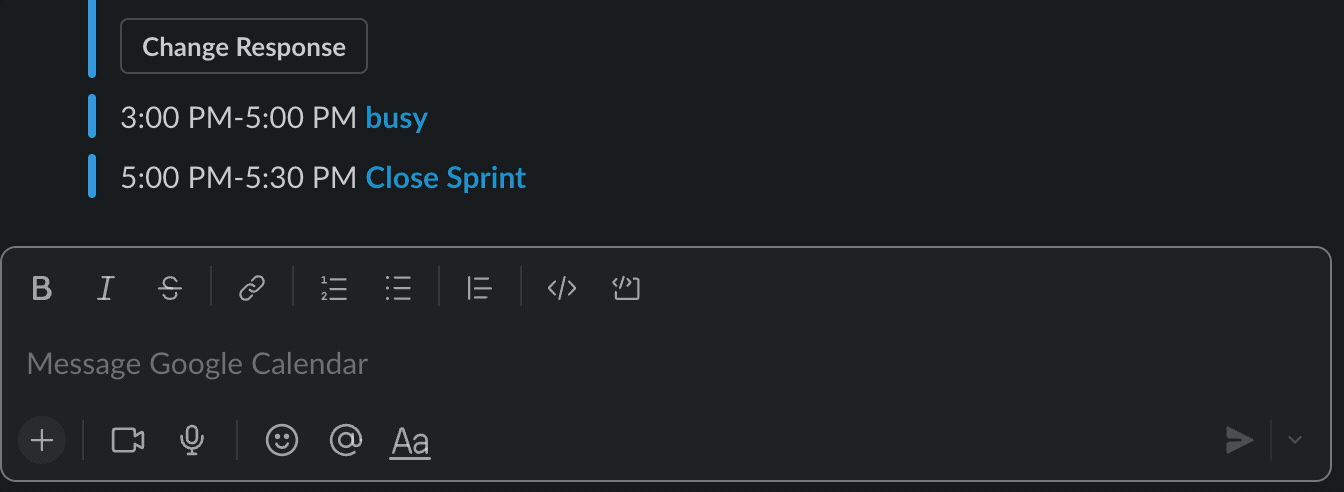The width and height of the screenshot is (1344, 492).
Task: Toggle italic text formatting
Action: tap(105, 289)
